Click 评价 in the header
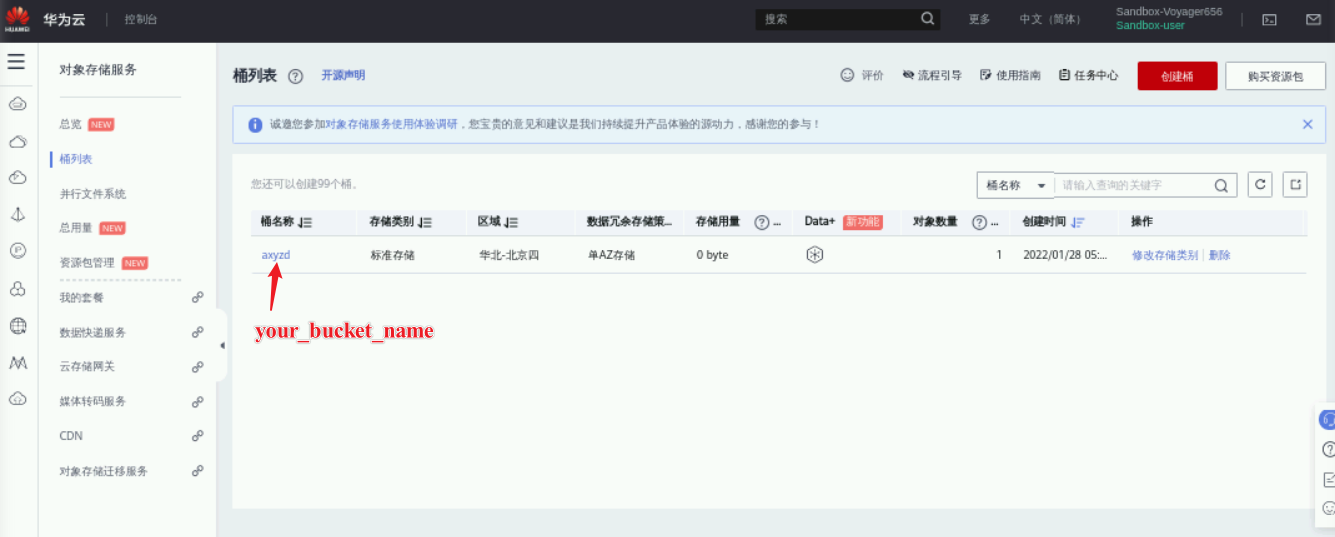 [x=862, y=76]
